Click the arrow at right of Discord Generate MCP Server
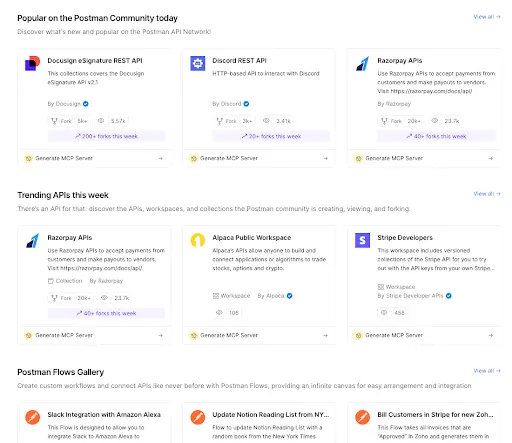The width and height of the screenshot is (512, 443). [326, 158]
